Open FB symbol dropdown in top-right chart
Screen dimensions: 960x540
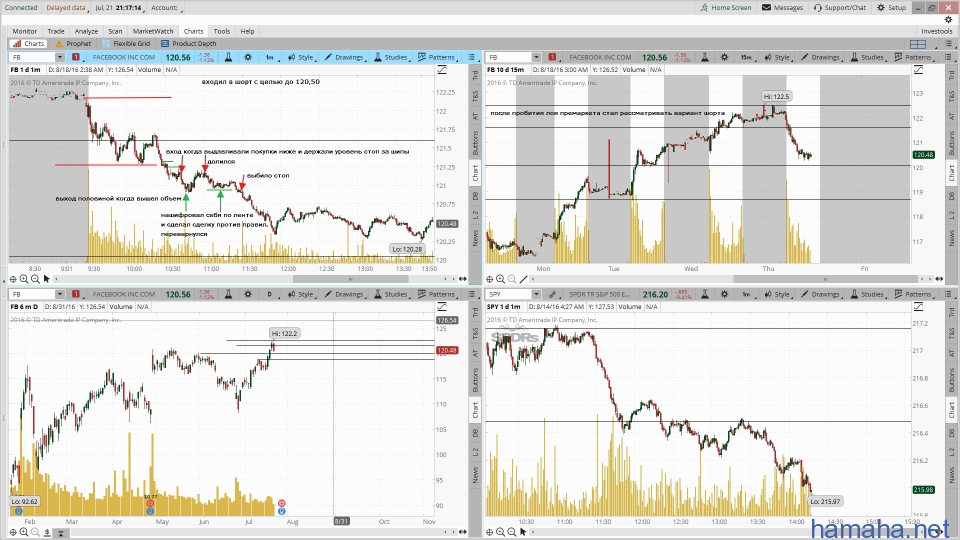coord(536,57)
